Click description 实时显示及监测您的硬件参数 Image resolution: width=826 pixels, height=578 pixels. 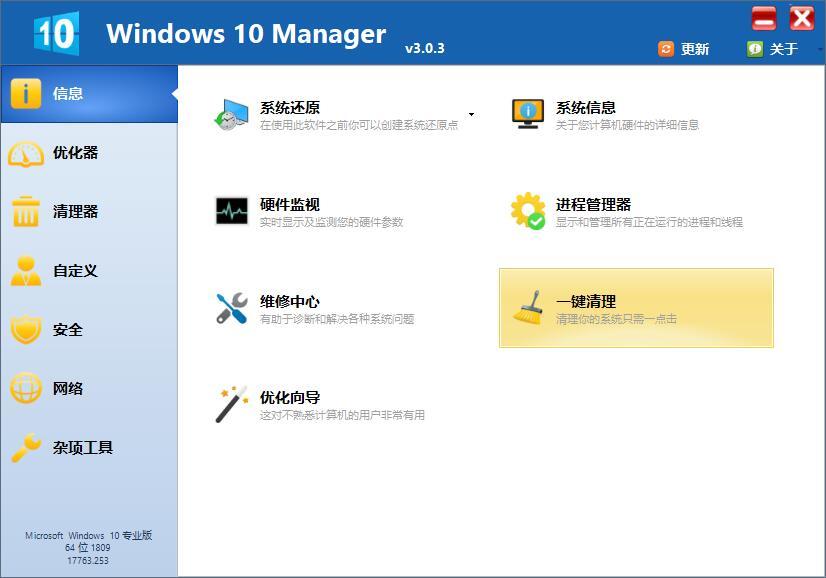coord(331,222)
